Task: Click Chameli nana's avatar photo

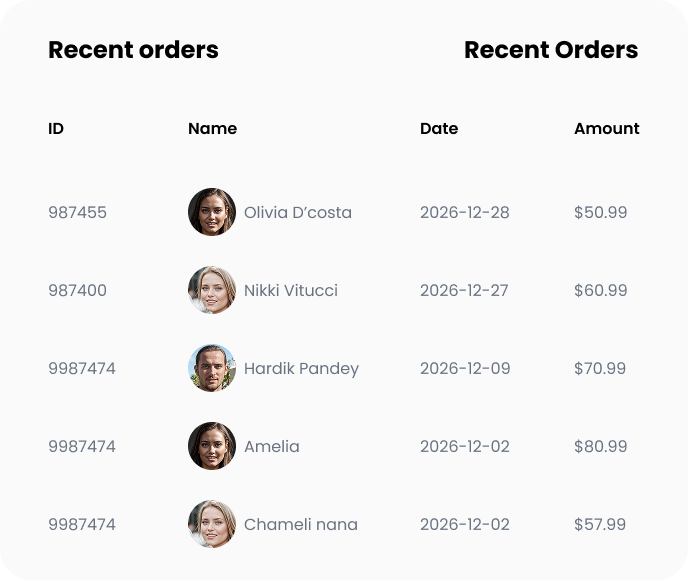Action: (212, 524)
